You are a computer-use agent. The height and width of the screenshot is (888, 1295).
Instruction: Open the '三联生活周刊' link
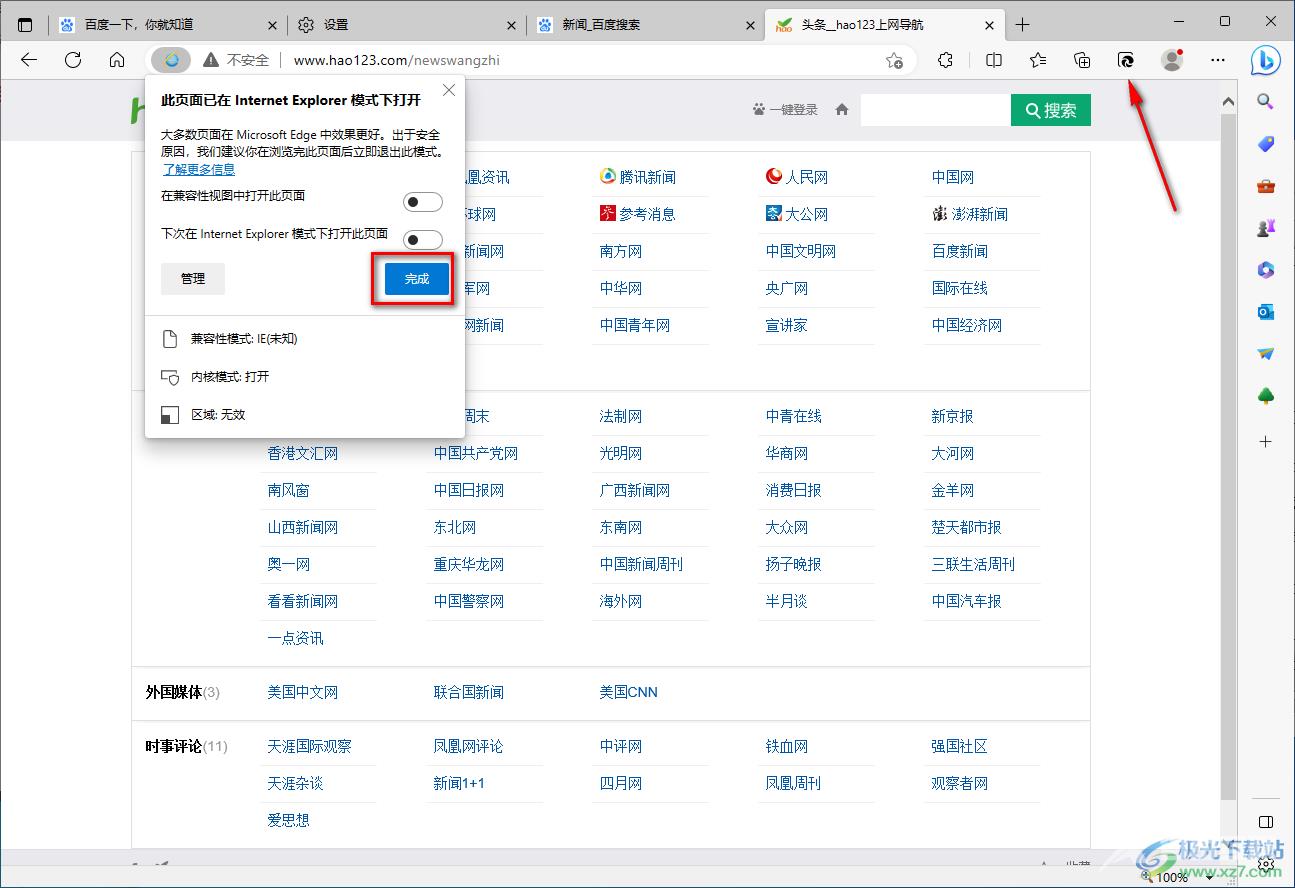(973, 564)
